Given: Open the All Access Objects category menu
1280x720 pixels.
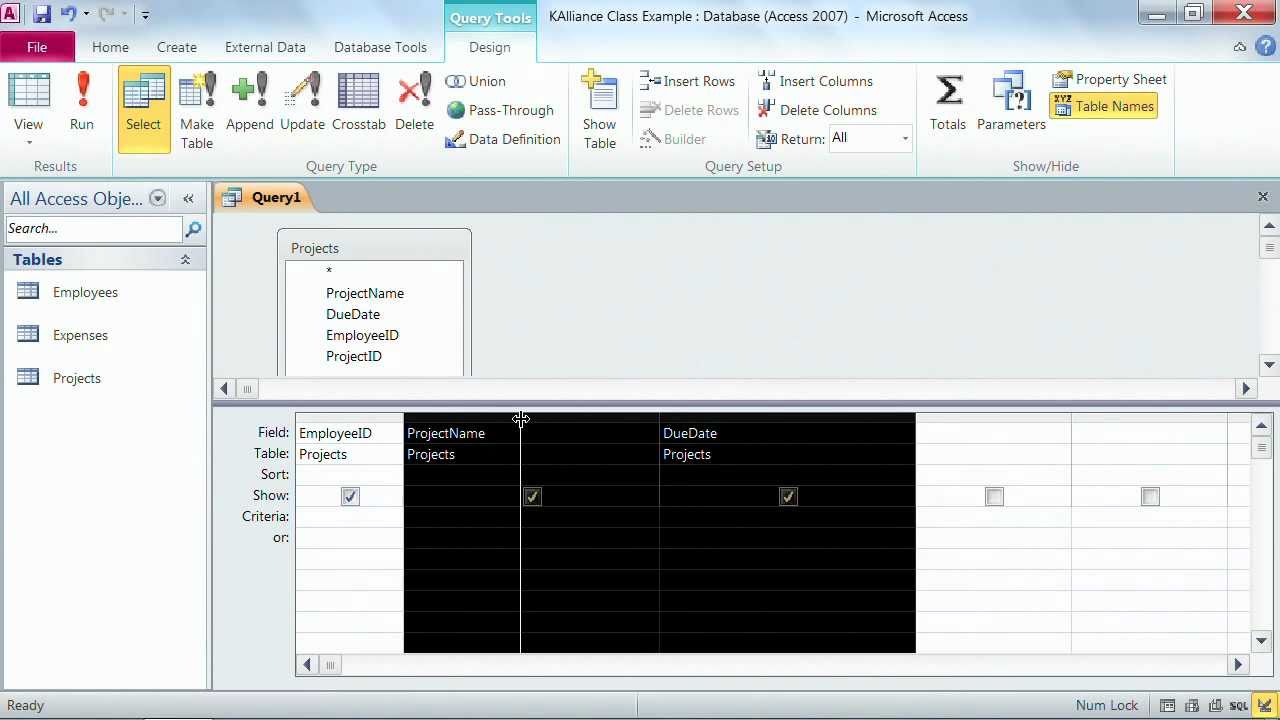Looking at the screenshot, I should click(x=157, y=198).
